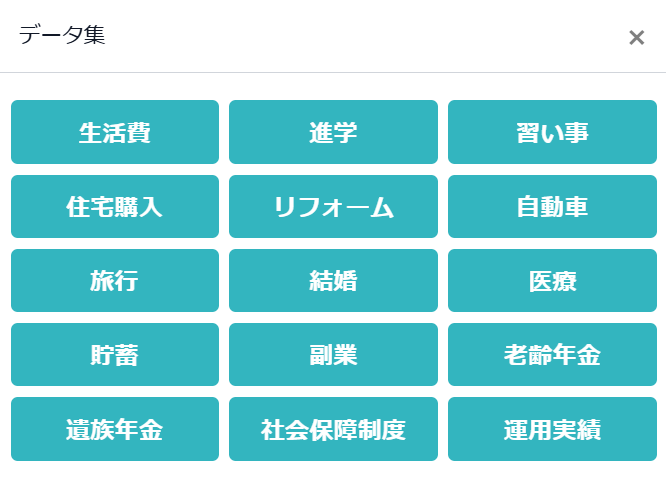Click the 結婚 button
The image size is (666, 486).
click(x=333, y=281)
